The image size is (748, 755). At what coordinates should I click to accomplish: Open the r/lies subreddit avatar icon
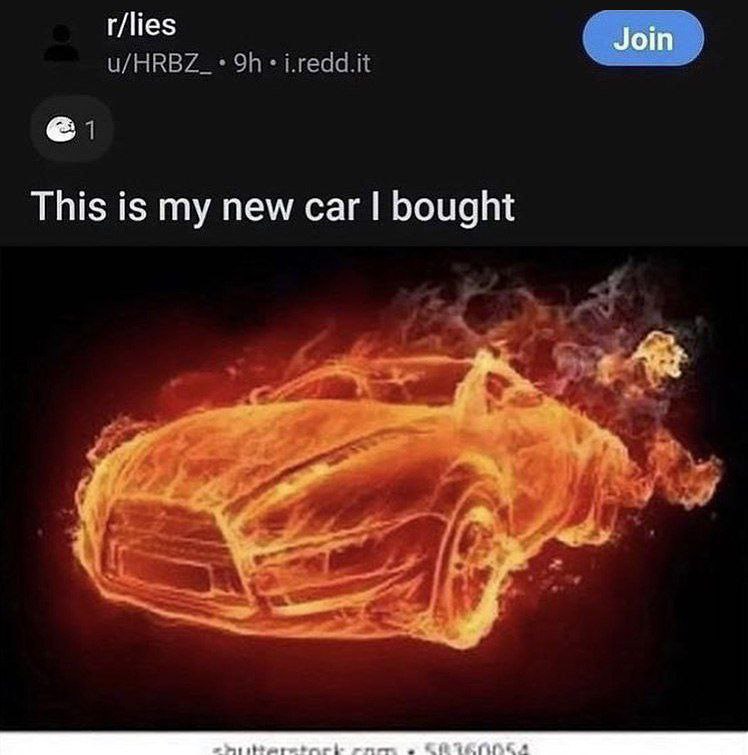pos(61,43)
